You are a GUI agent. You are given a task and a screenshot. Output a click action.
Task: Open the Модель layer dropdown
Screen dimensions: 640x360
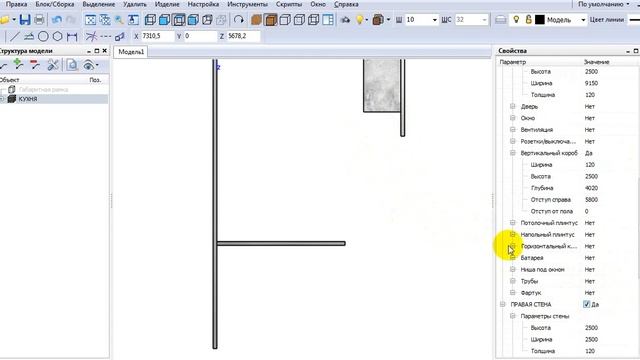pyautogui.click(x=583, y=20)
